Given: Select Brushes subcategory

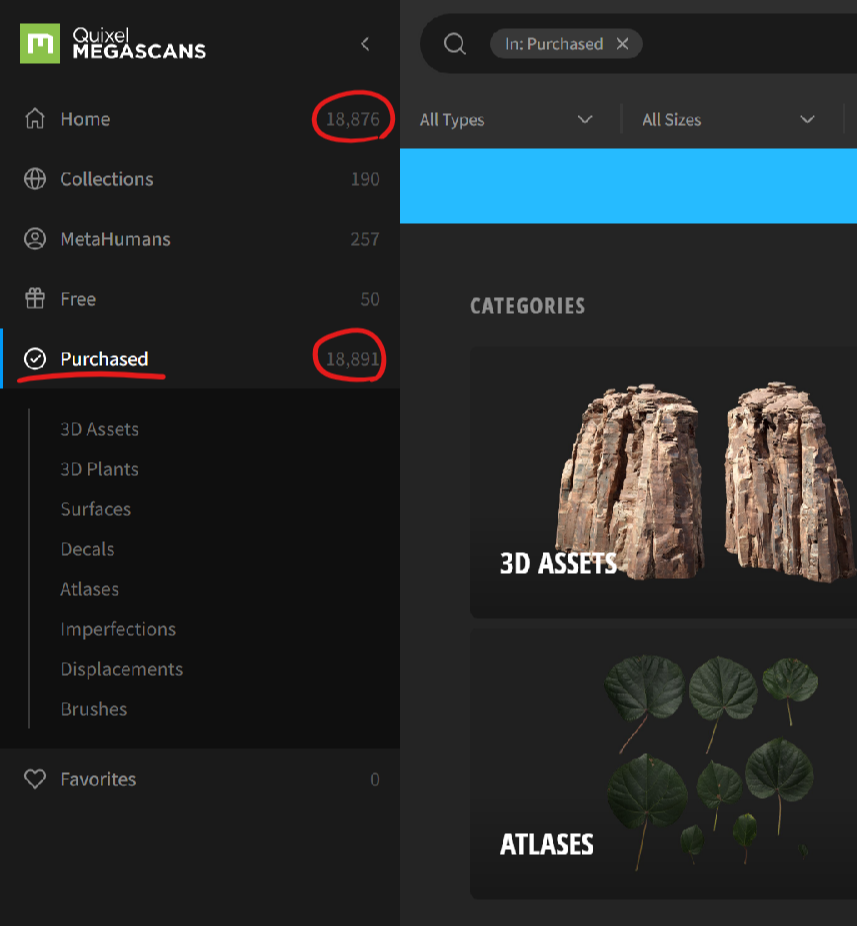Looking at the screenshot, I should (x=93, y=709).
